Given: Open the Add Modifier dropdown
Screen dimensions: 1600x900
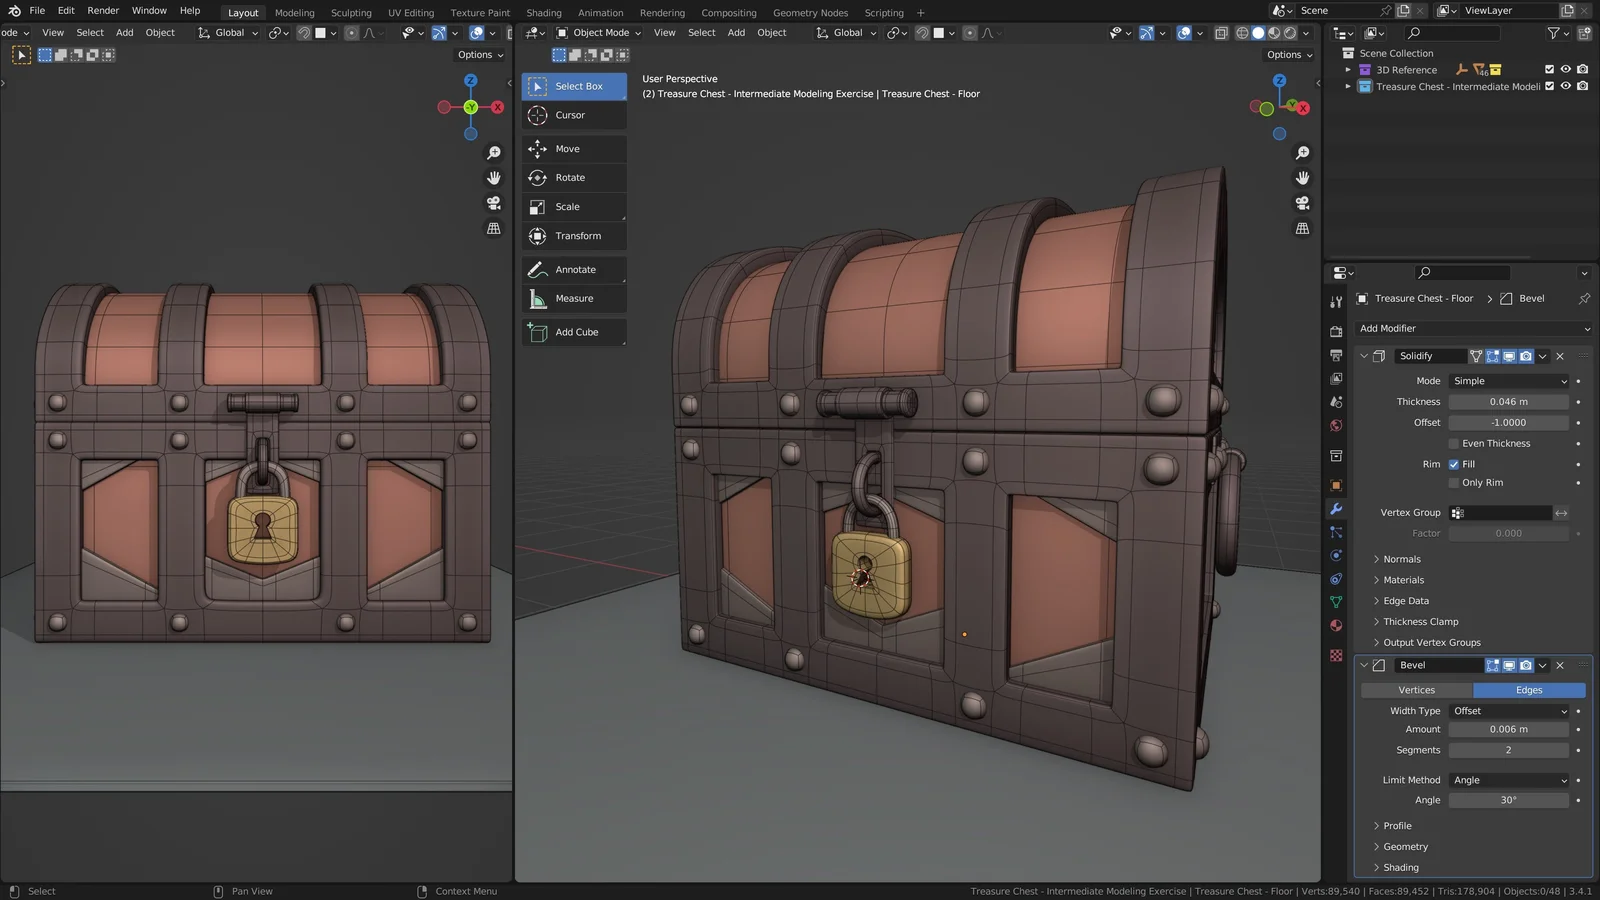Looking at the screenshot, I should click(x=1472, y=328).
